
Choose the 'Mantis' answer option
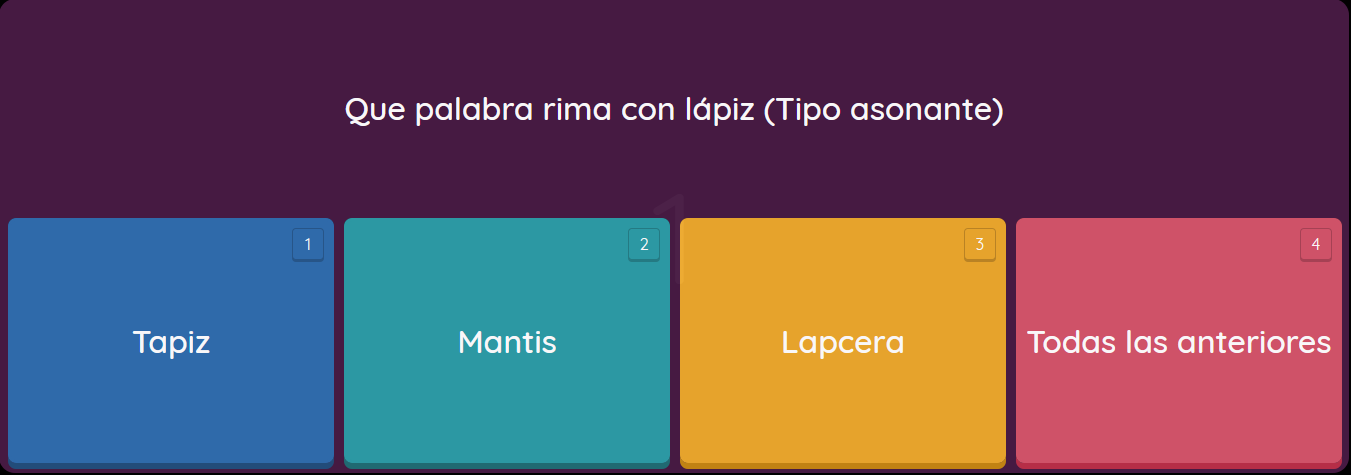point(507,342)
